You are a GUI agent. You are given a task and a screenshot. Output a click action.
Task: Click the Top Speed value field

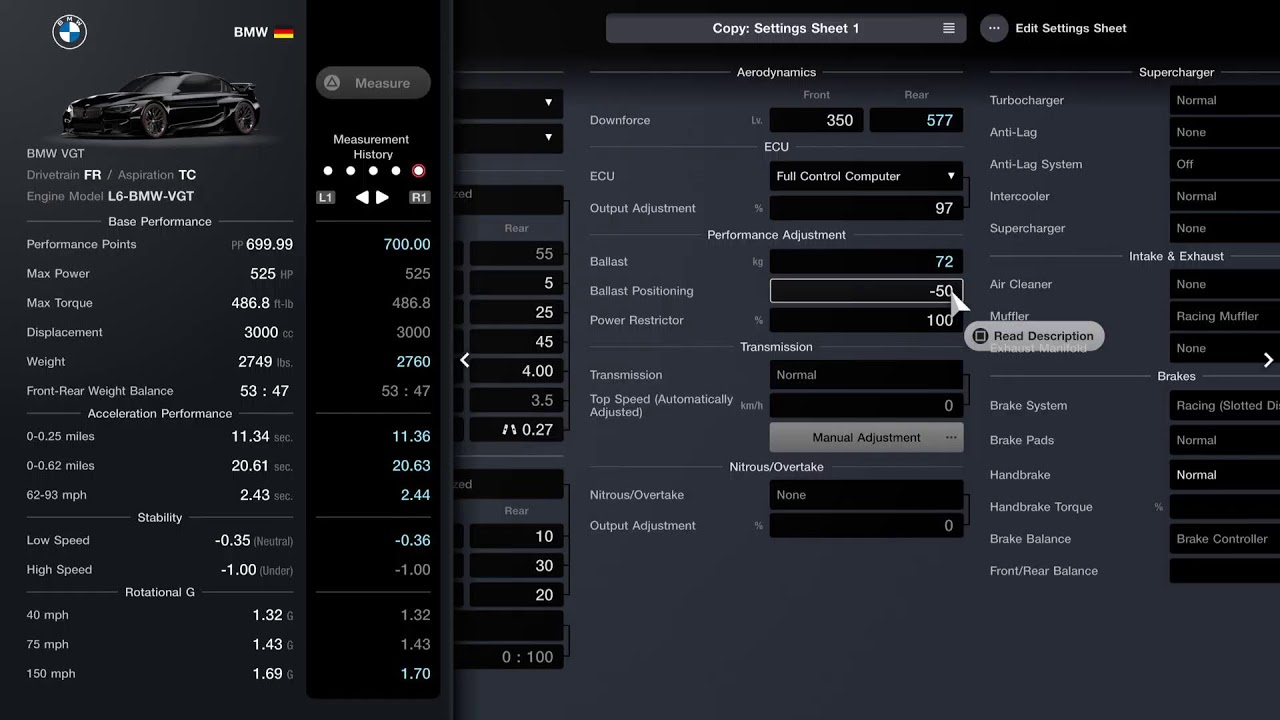point(866,405)
